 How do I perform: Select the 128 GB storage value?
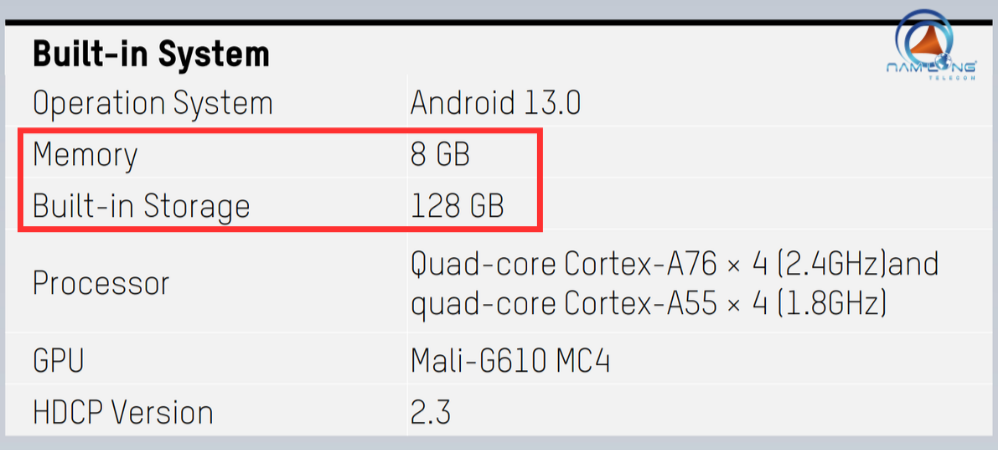(x=457, y=206)
